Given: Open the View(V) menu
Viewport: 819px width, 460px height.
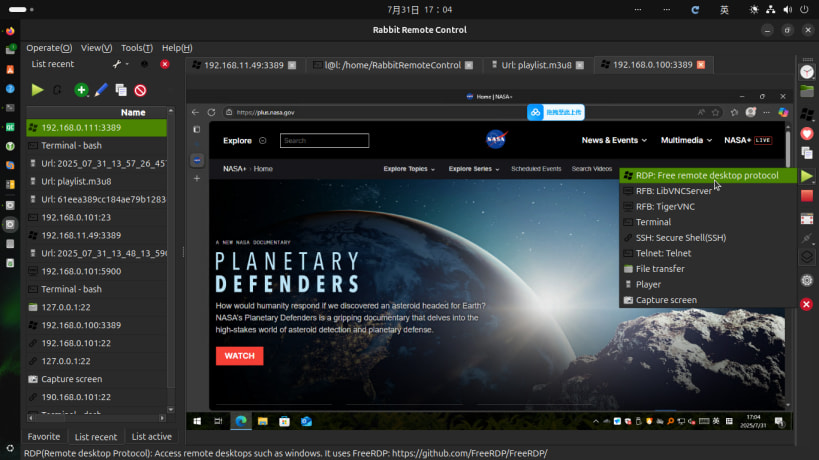Looking at the screenshot, I should (x=96, y=48).
